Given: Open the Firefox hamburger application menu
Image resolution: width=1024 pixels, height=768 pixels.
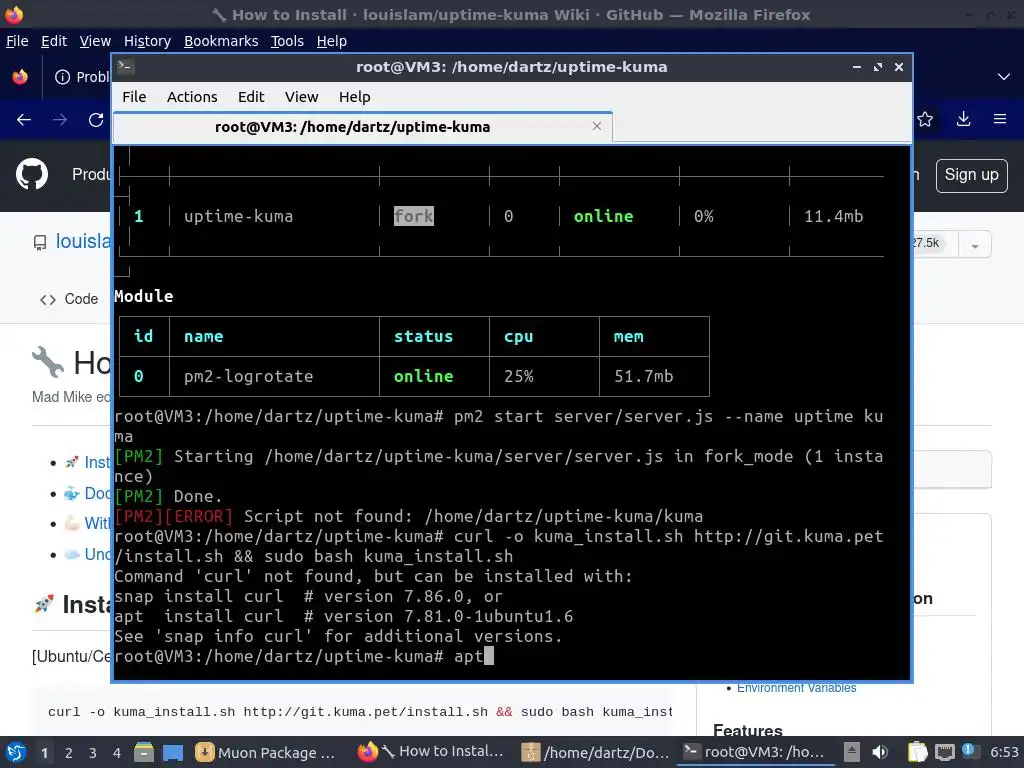Looking at the screenshot, I should pos(1000,119).
